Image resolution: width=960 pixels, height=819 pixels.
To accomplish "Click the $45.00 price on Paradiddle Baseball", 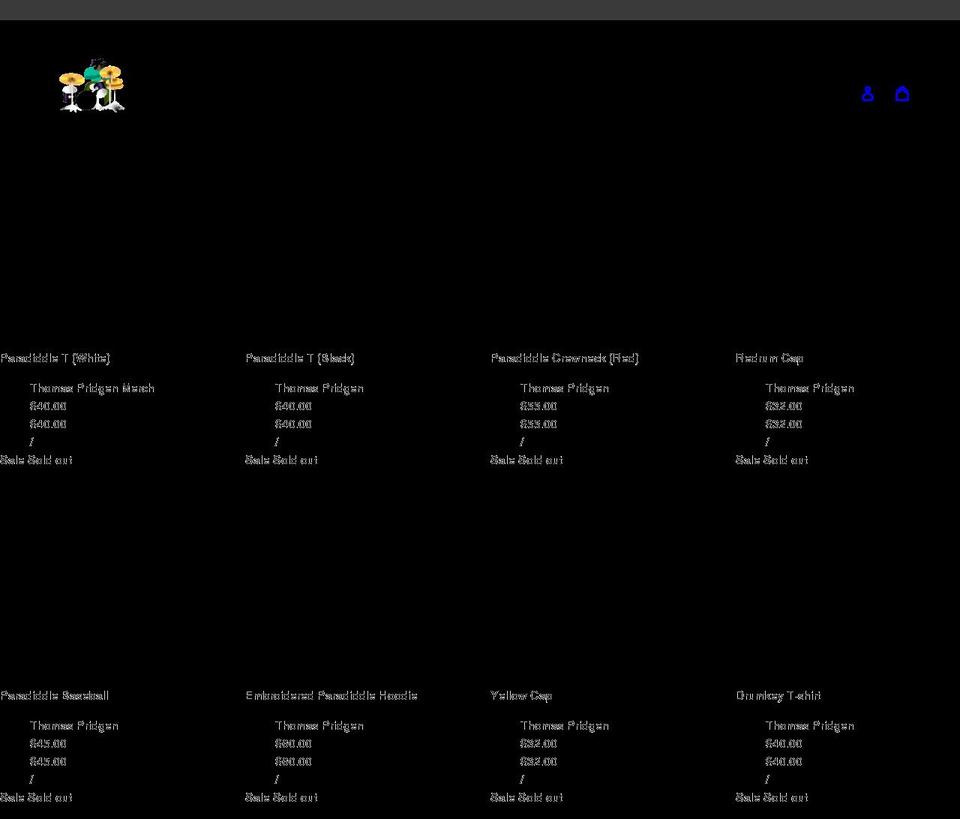I will coord(48,743).
